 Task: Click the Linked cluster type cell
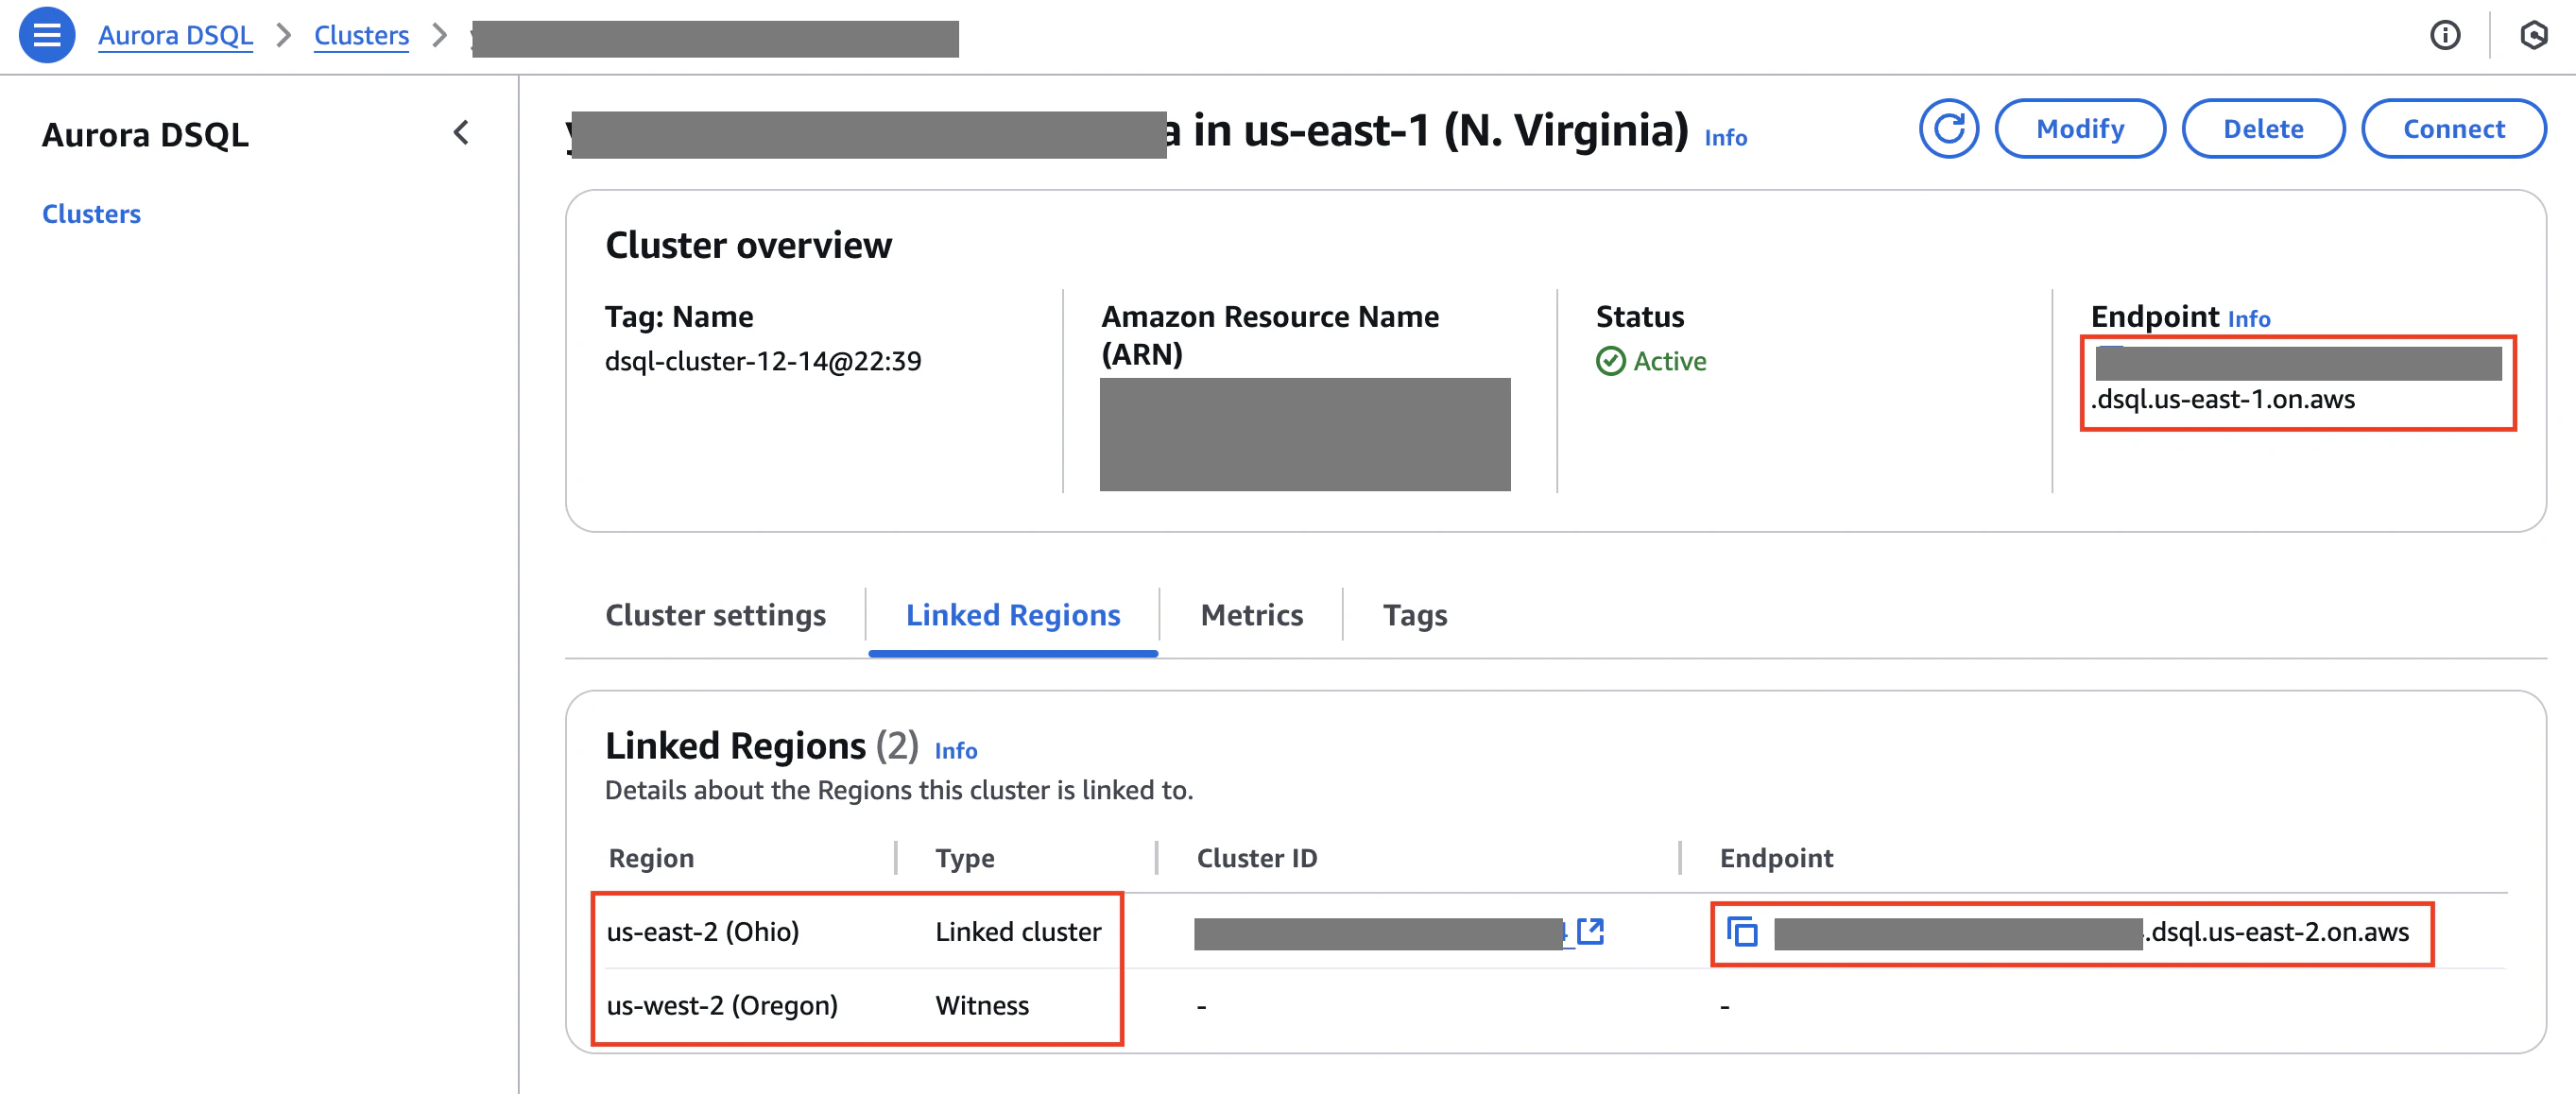point(1018,932)
